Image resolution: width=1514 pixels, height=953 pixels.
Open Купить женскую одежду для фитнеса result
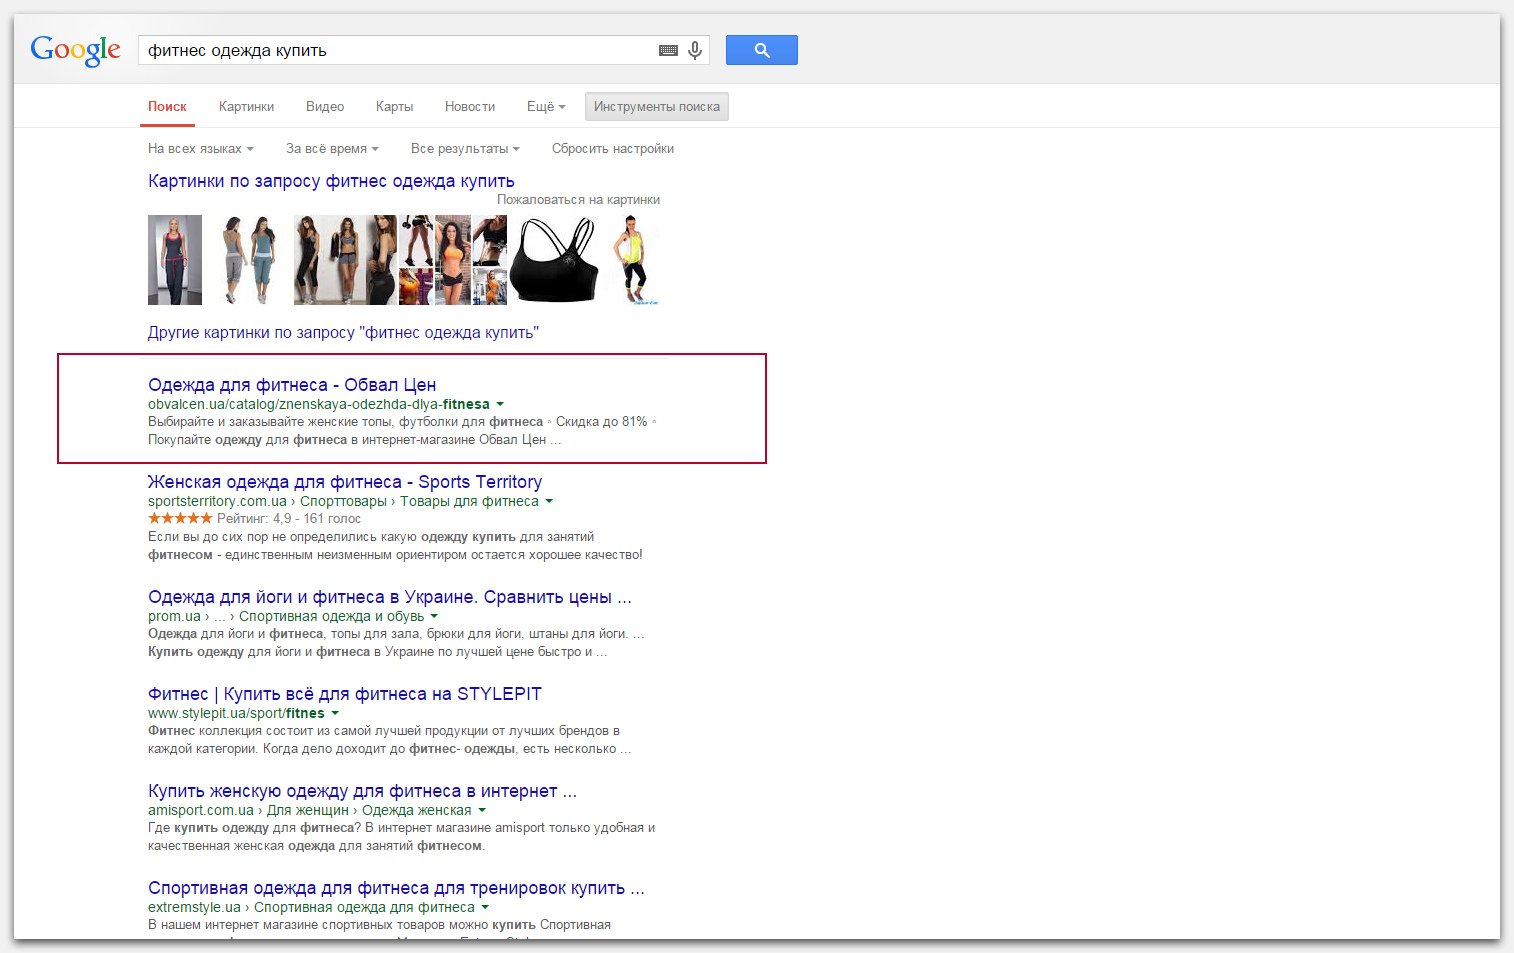pos(362,791)
